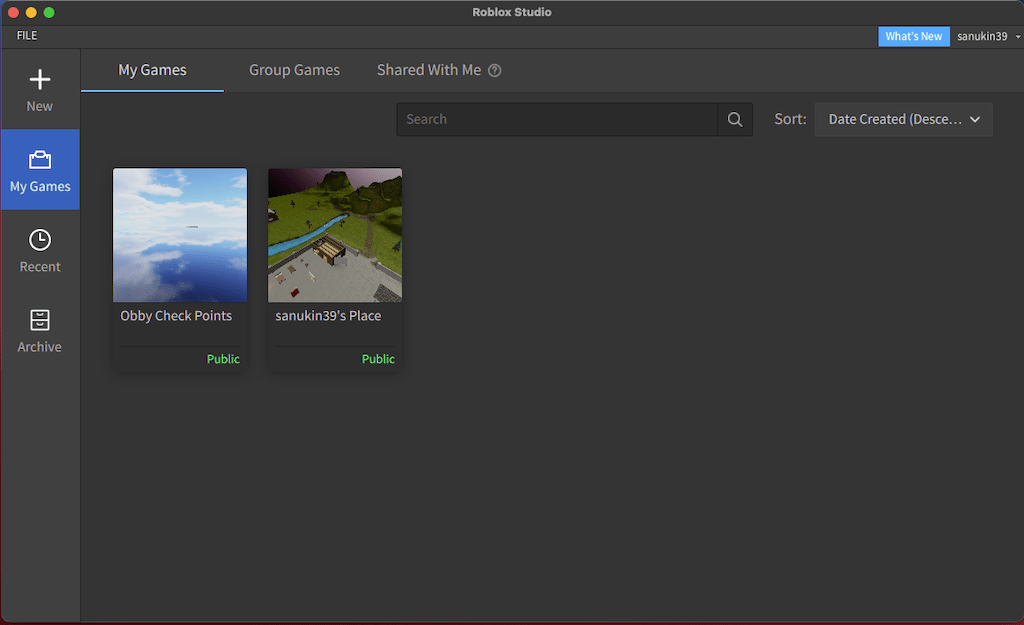
Task: Switch to the Group Games tab
Action: [x=294, y=70]
